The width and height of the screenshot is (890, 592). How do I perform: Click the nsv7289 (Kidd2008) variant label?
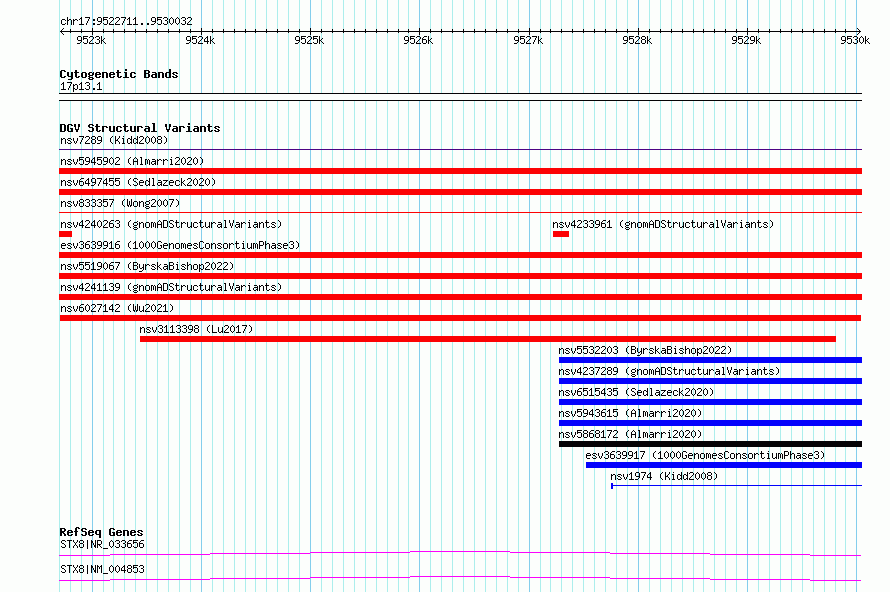(x=114, y=140)
